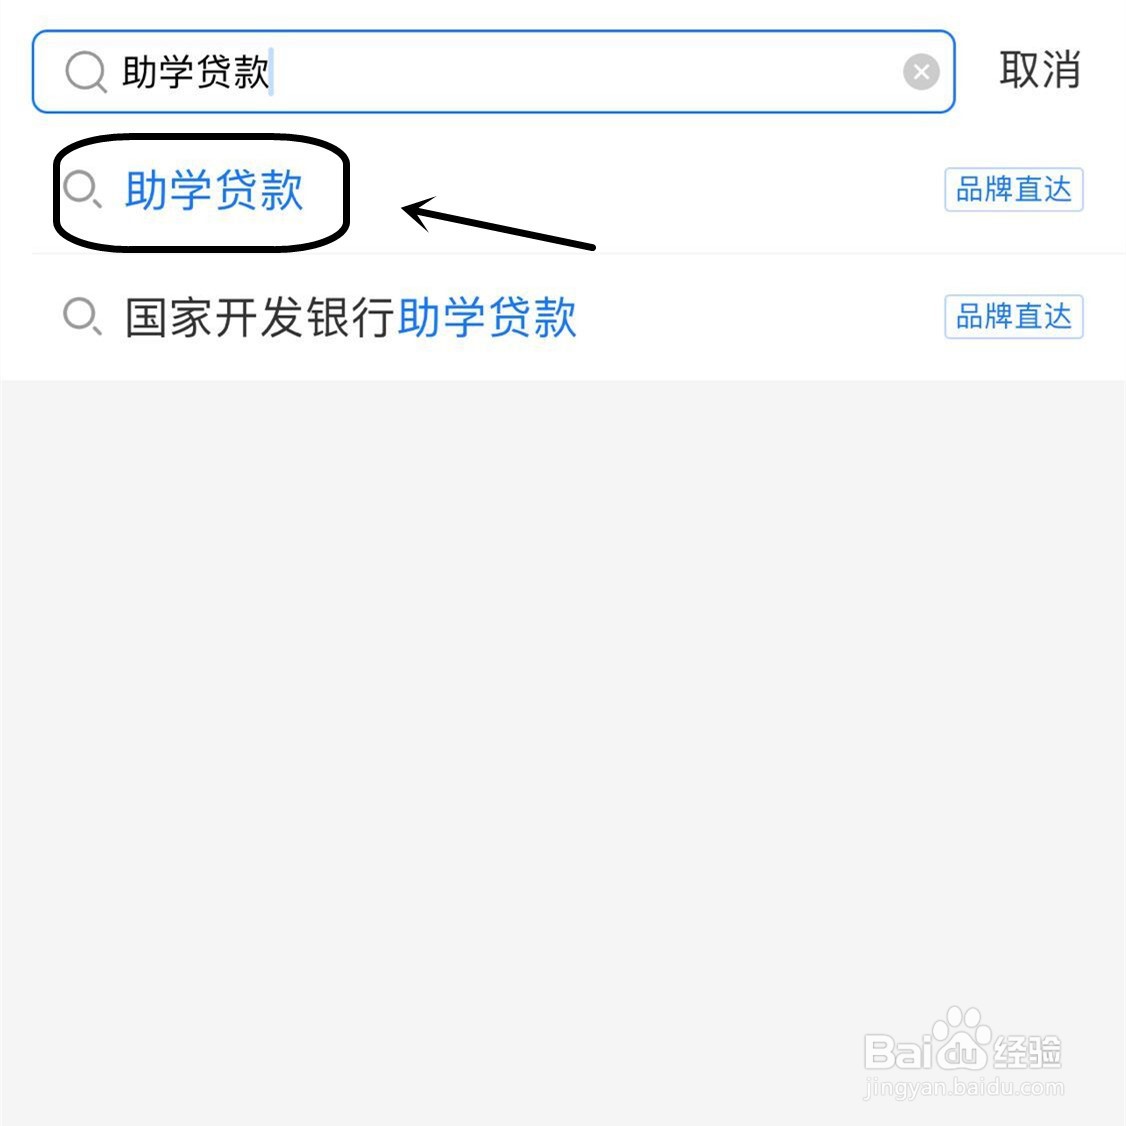Clear the search text with X button

(921, 72)
